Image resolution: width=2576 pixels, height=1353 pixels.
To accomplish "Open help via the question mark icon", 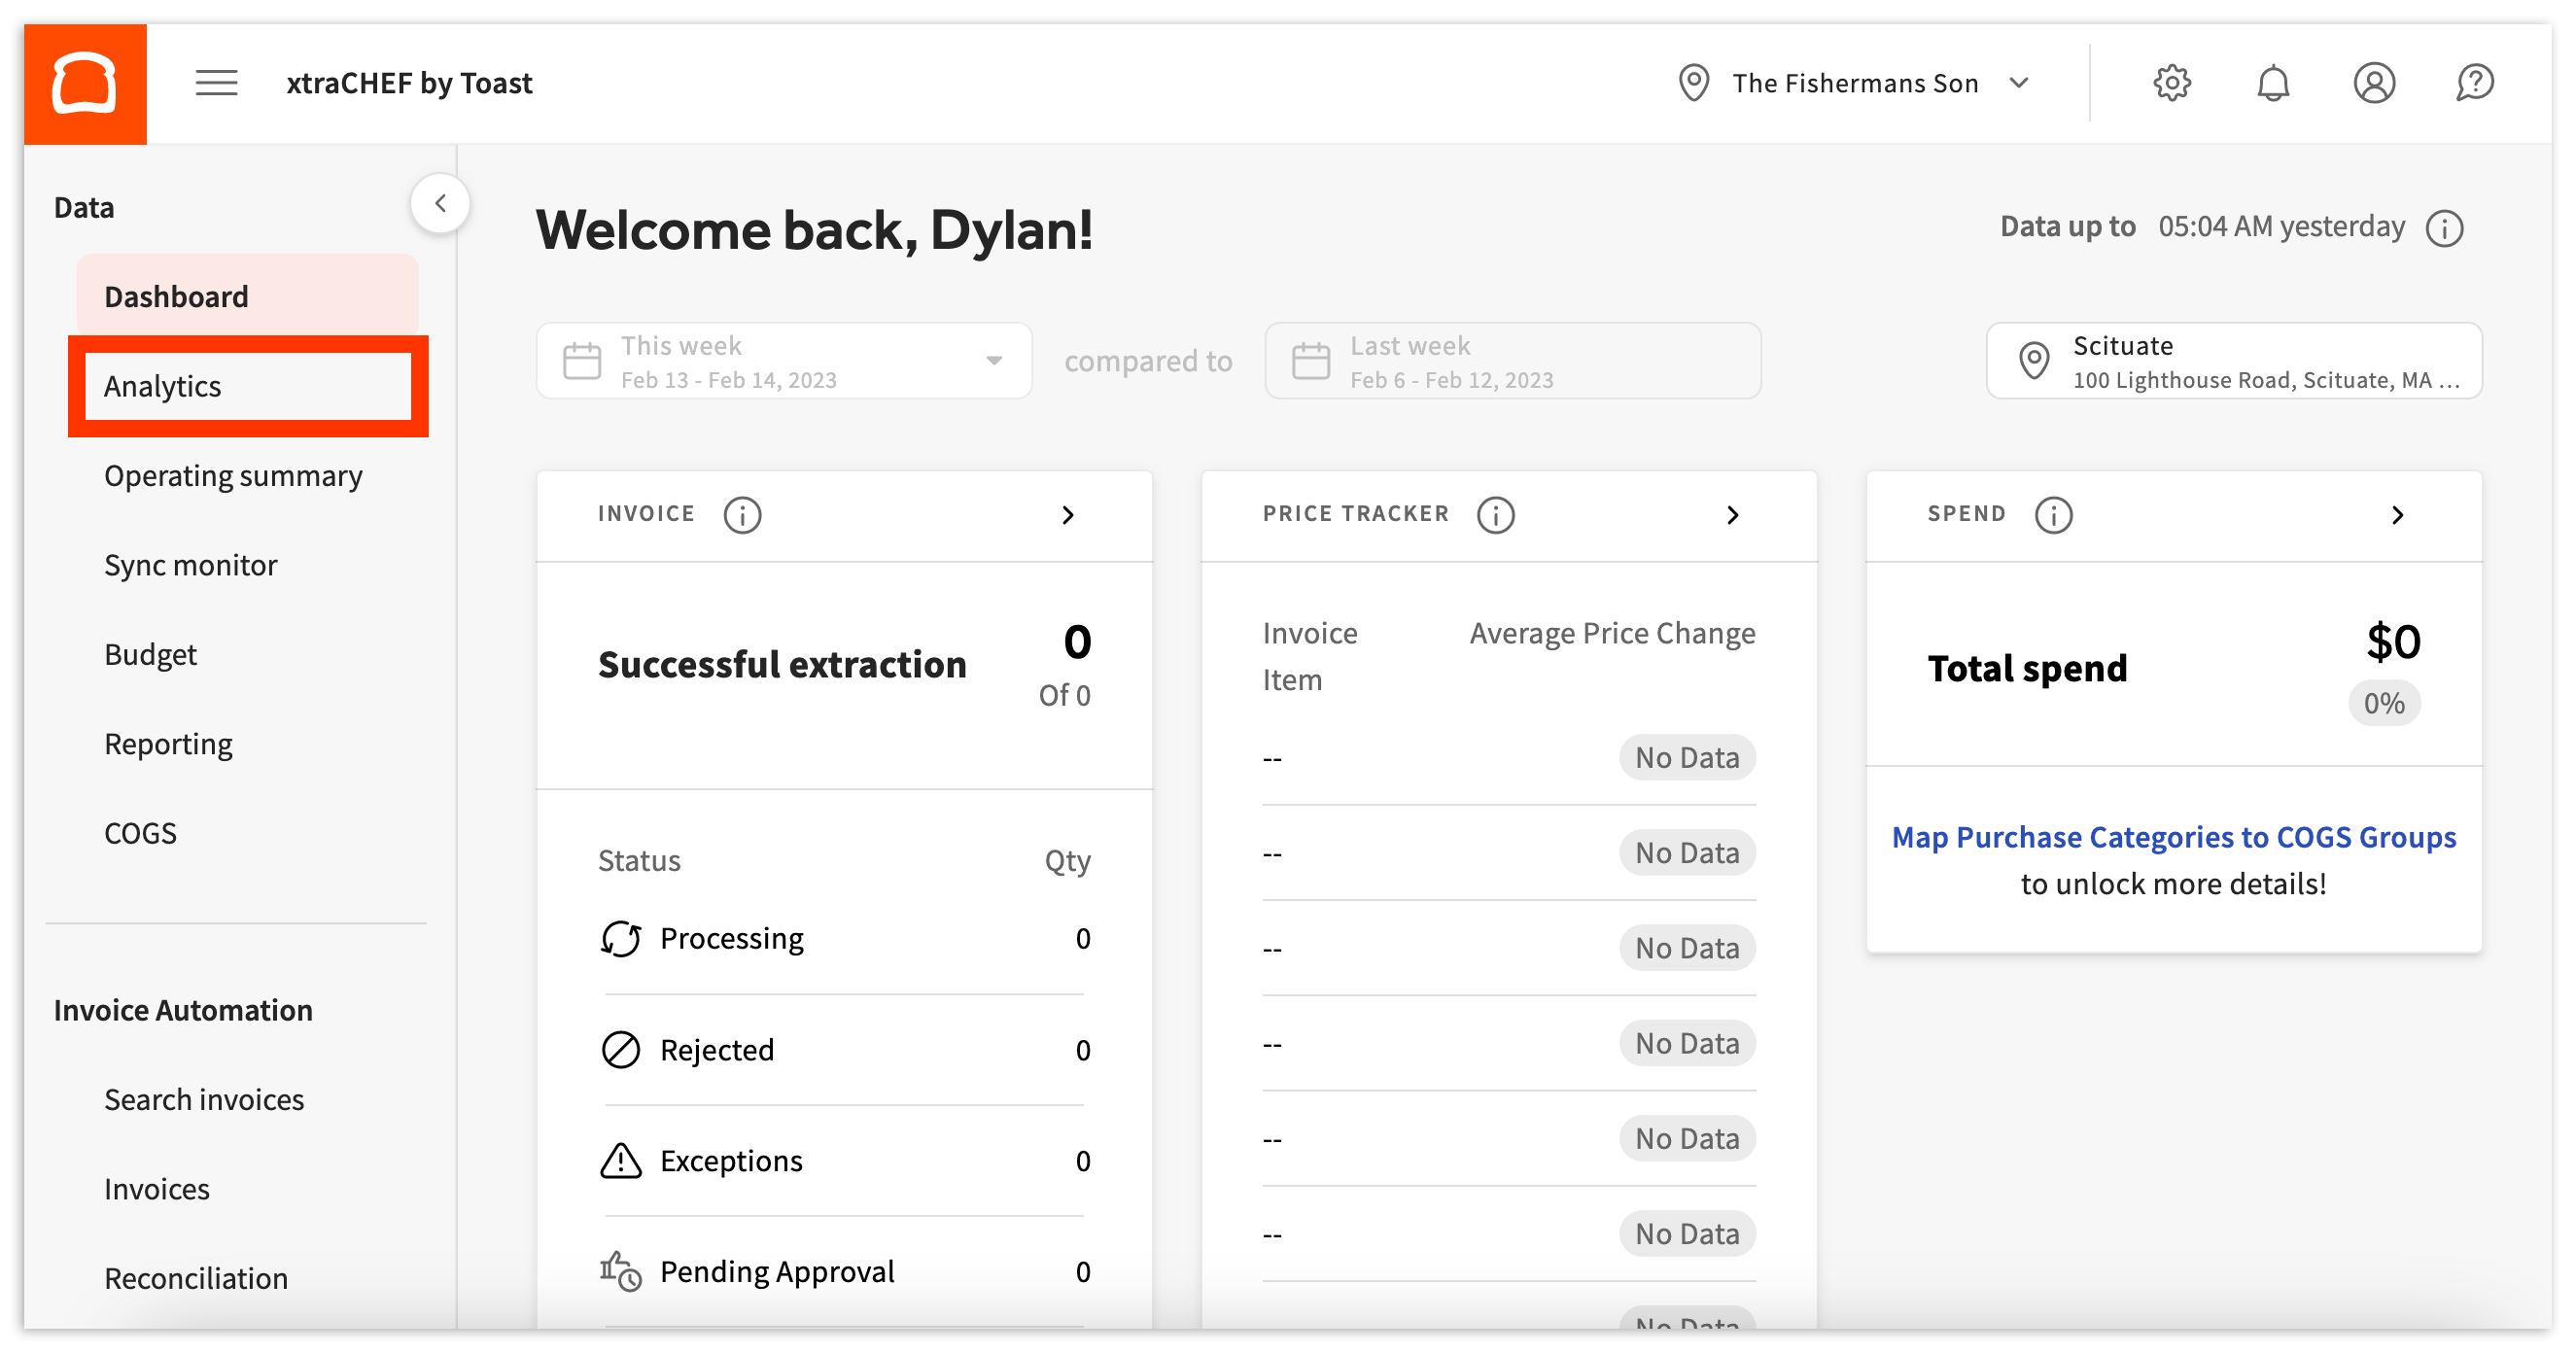I will pos(2476,82).
